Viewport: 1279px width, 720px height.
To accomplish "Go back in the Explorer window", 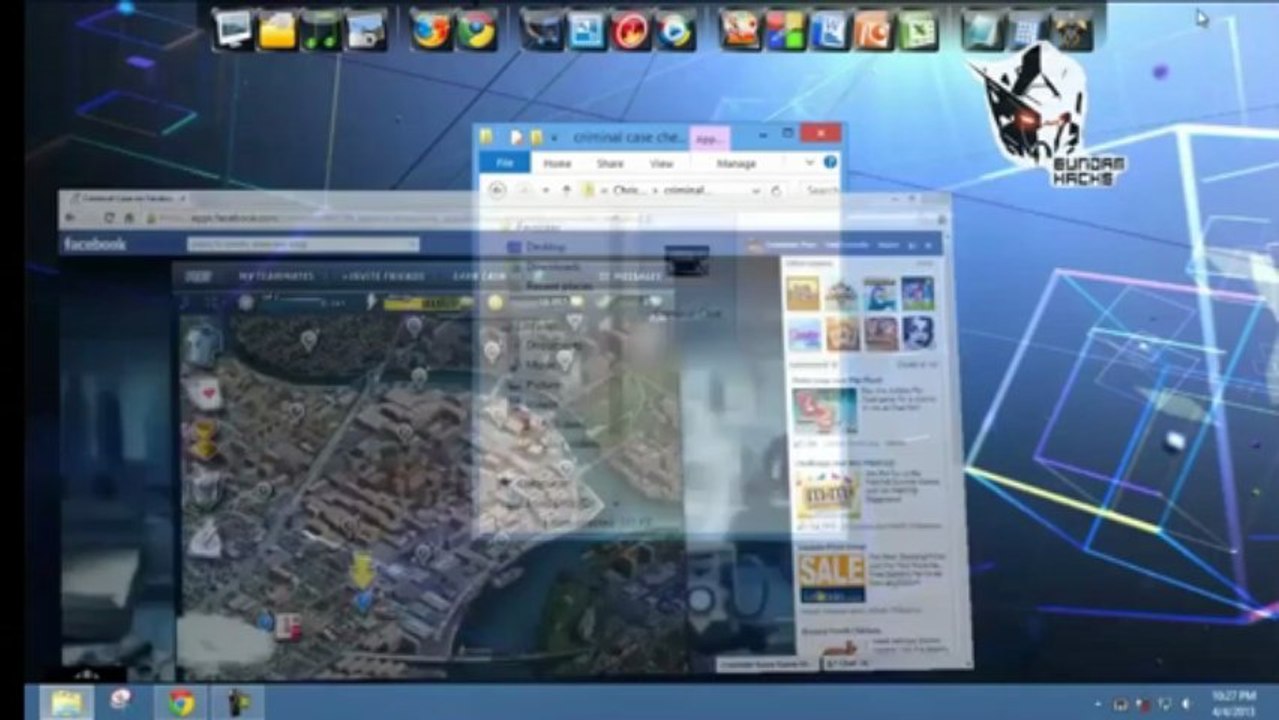I will (497, 189).
